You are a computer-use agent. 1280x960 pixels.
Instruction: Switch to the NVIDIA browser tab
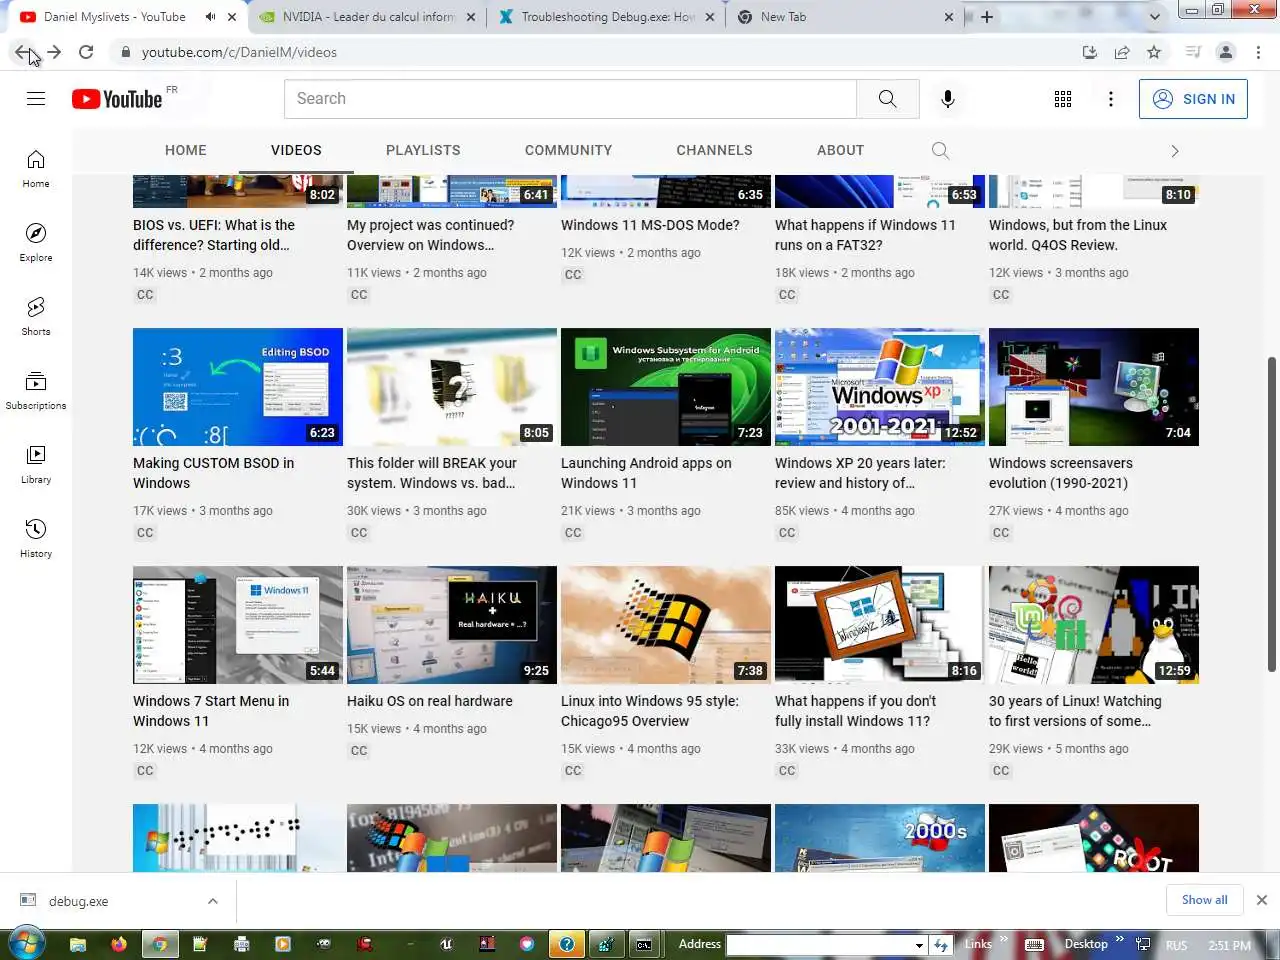pyautogui.click(x=368, y=17)
